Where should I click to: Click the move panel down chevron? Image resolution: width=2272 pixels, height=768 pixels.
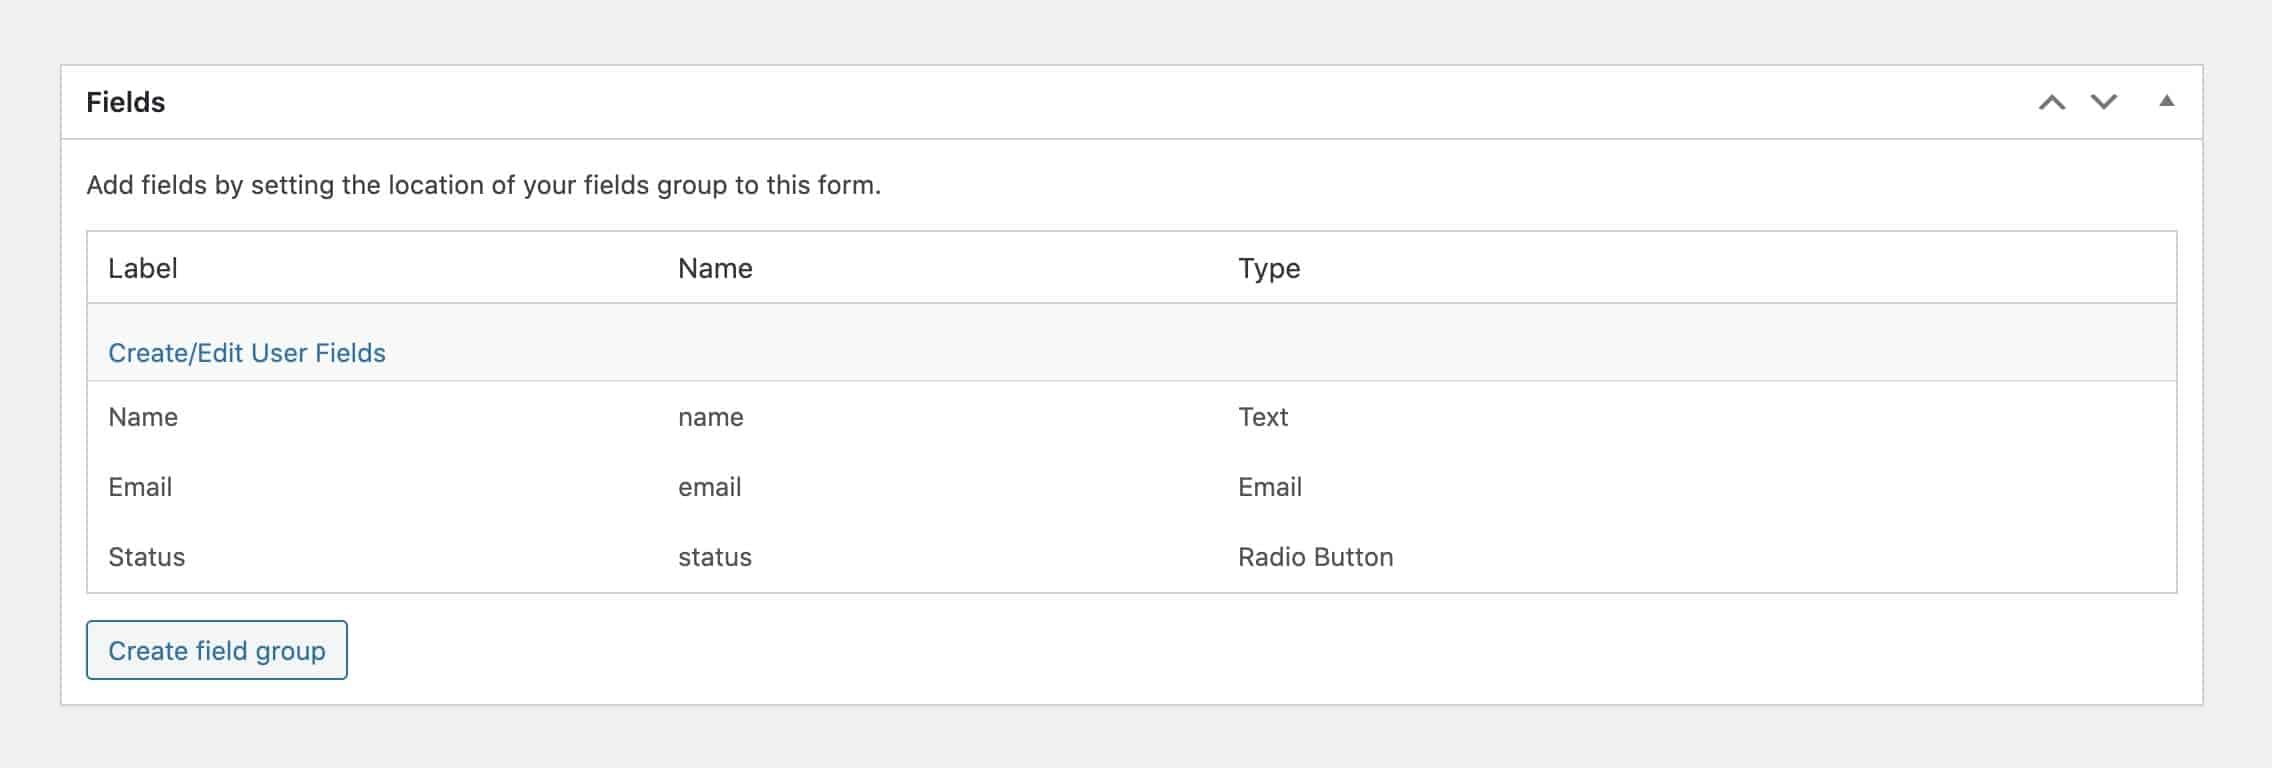(x=2103, y=102)
